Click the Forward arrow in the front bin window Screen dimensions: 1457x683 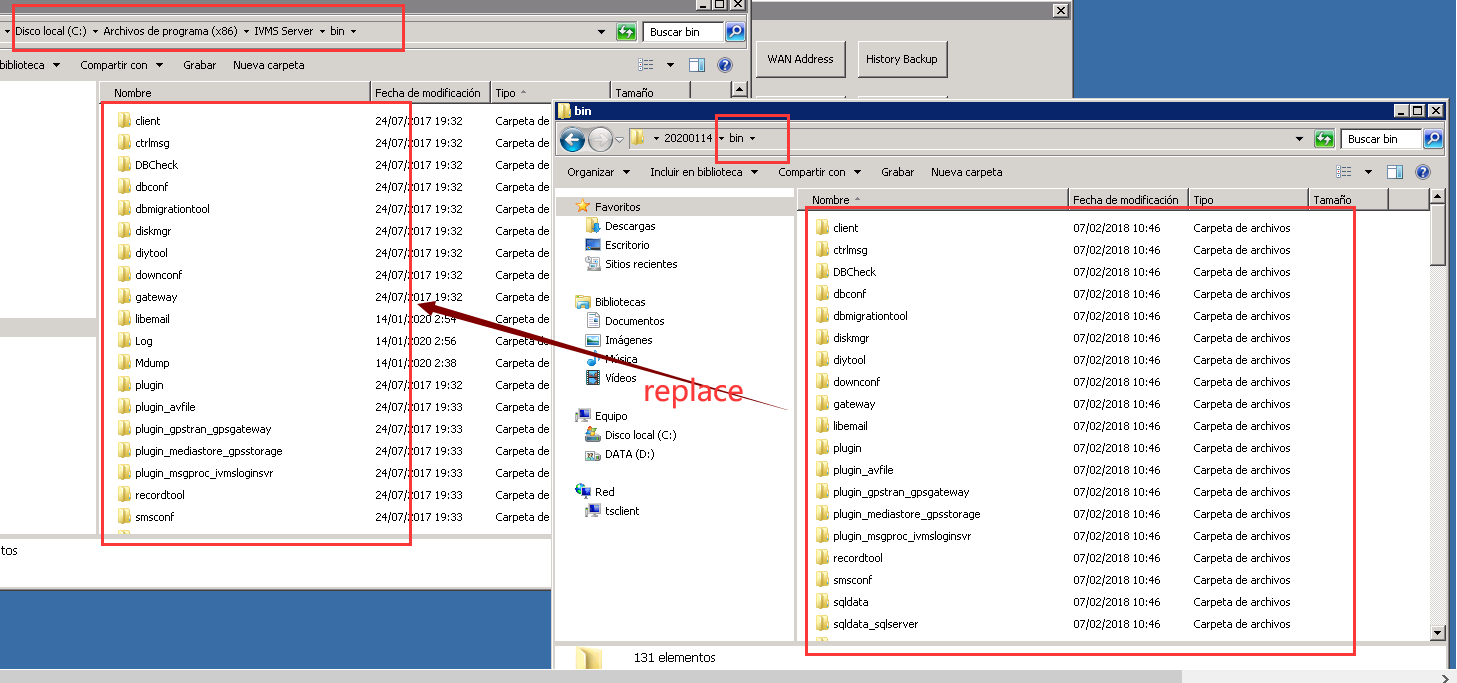click(x=600, y=139)
